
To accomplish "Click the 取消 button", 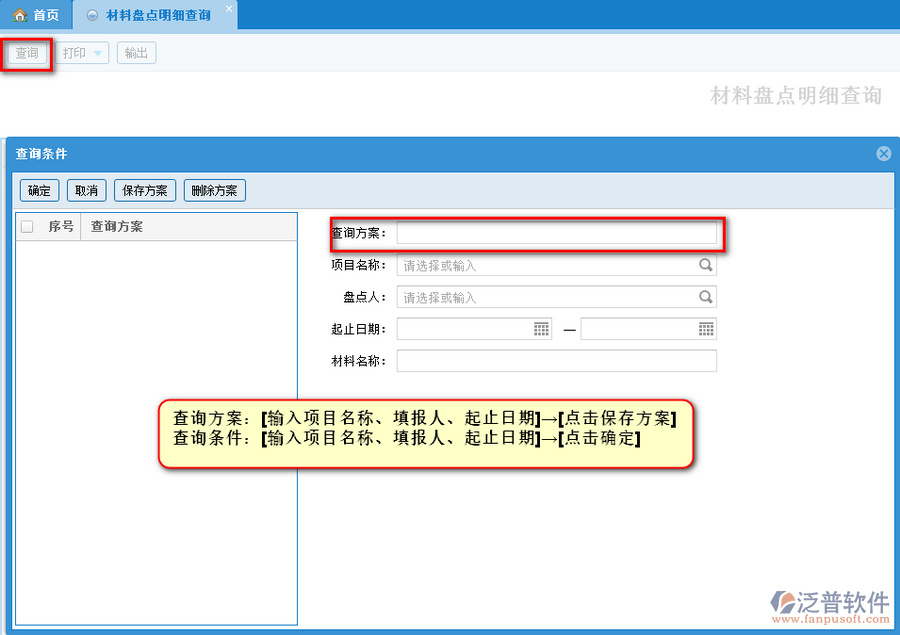I will (87, 191).
